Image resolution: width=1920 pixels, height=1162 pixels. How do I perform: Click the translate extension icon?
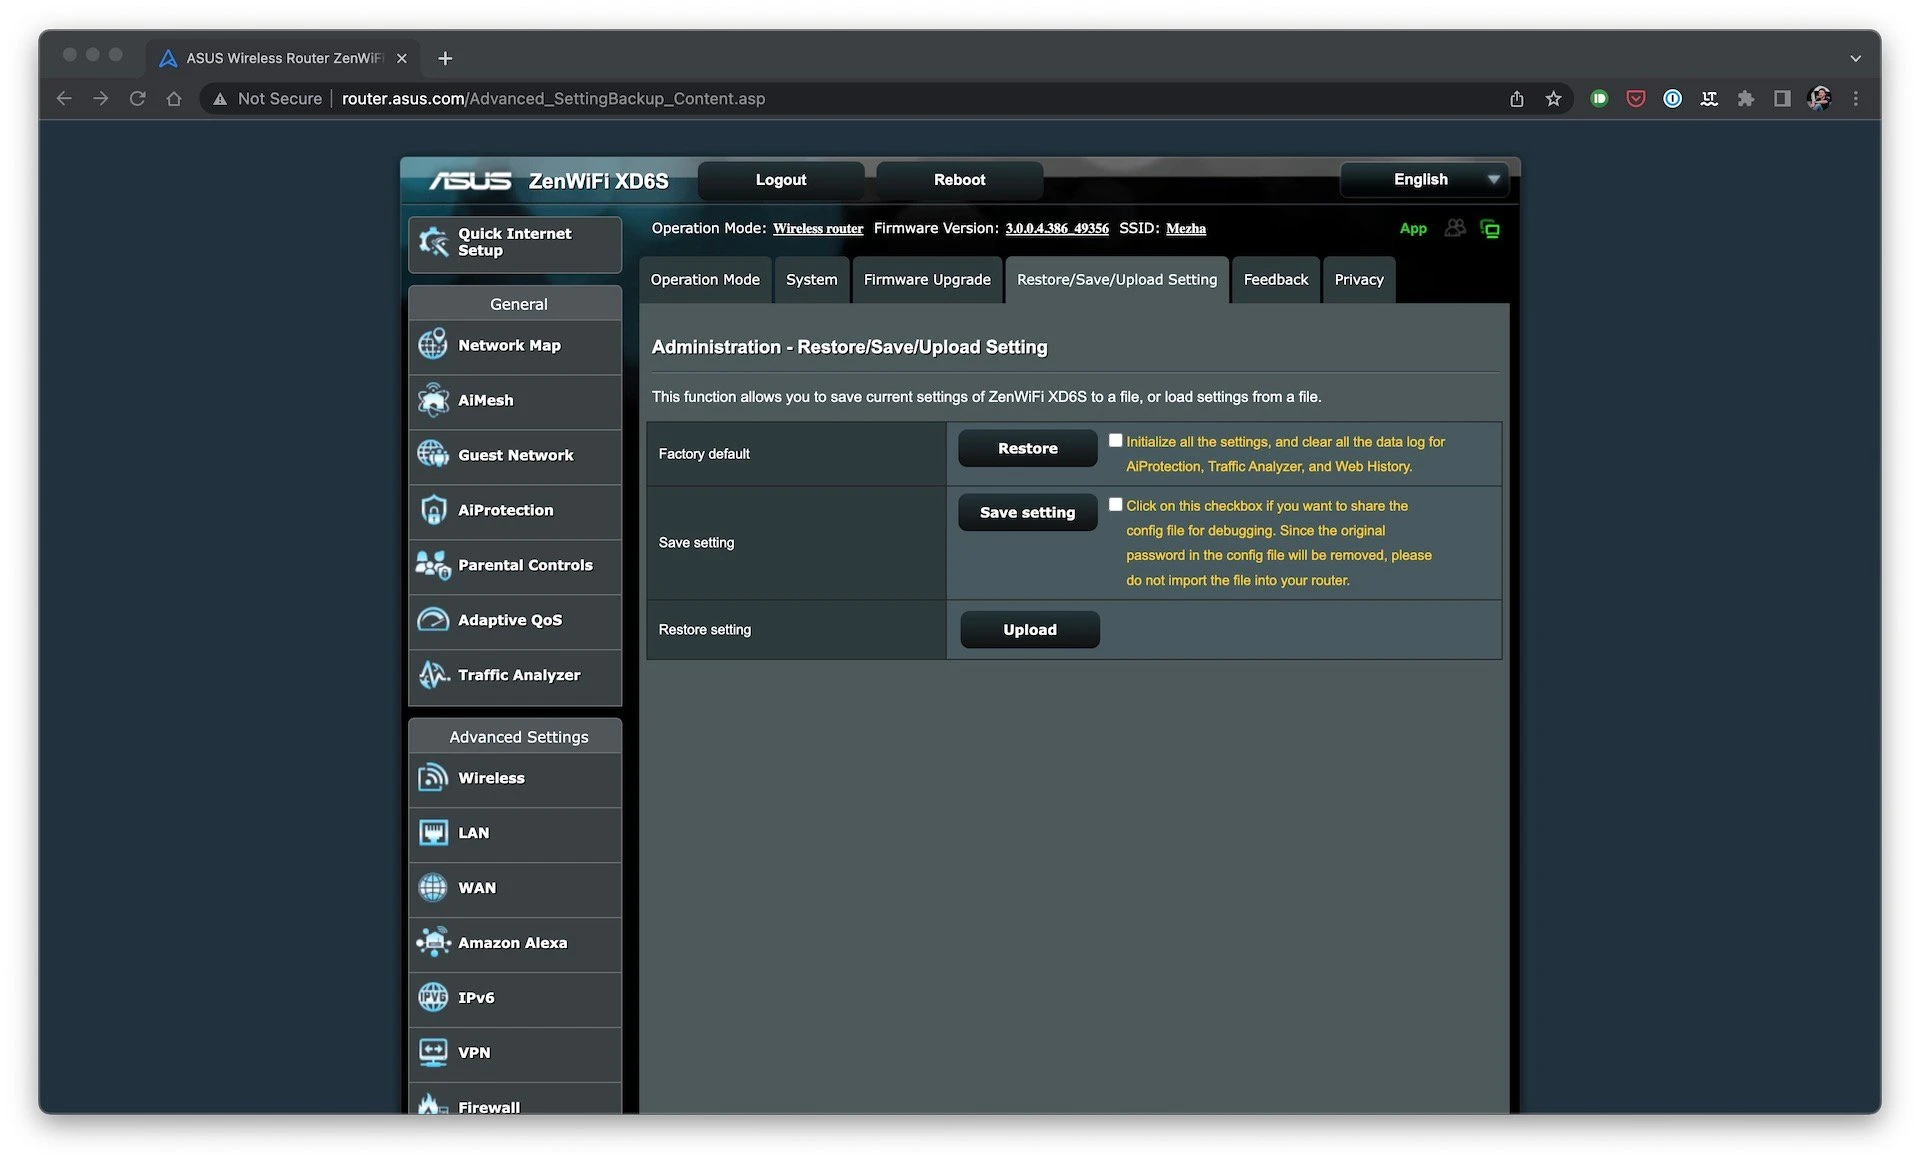click(1709, 99)
